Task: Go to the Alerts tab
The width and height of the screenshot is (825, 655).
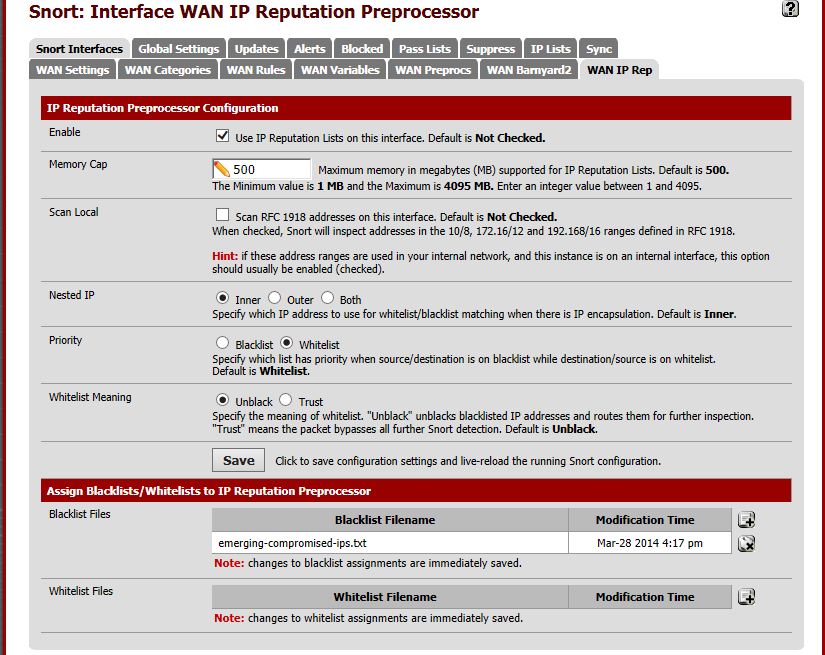Action: 310,48
